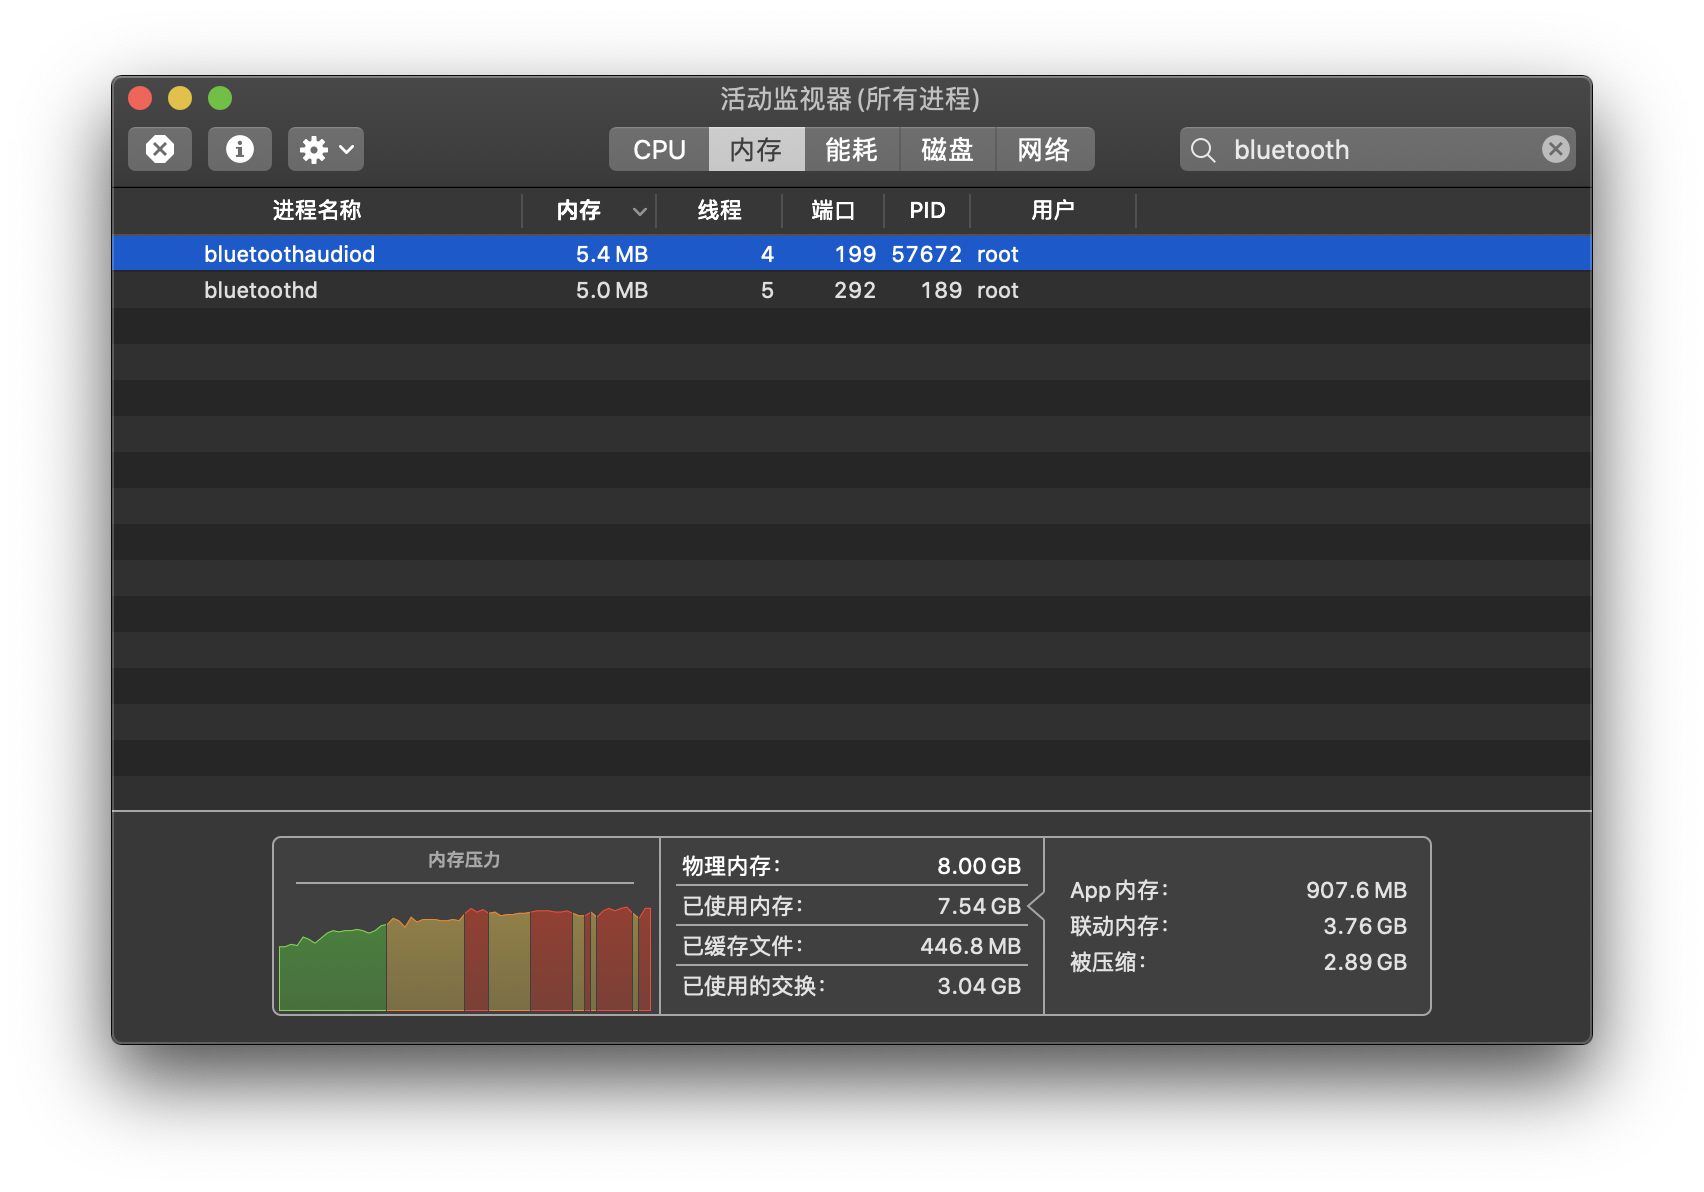Sort processes by 用户 column
The image size is (1704, 1192).
pyautogui.click(x=1052, y=210)
